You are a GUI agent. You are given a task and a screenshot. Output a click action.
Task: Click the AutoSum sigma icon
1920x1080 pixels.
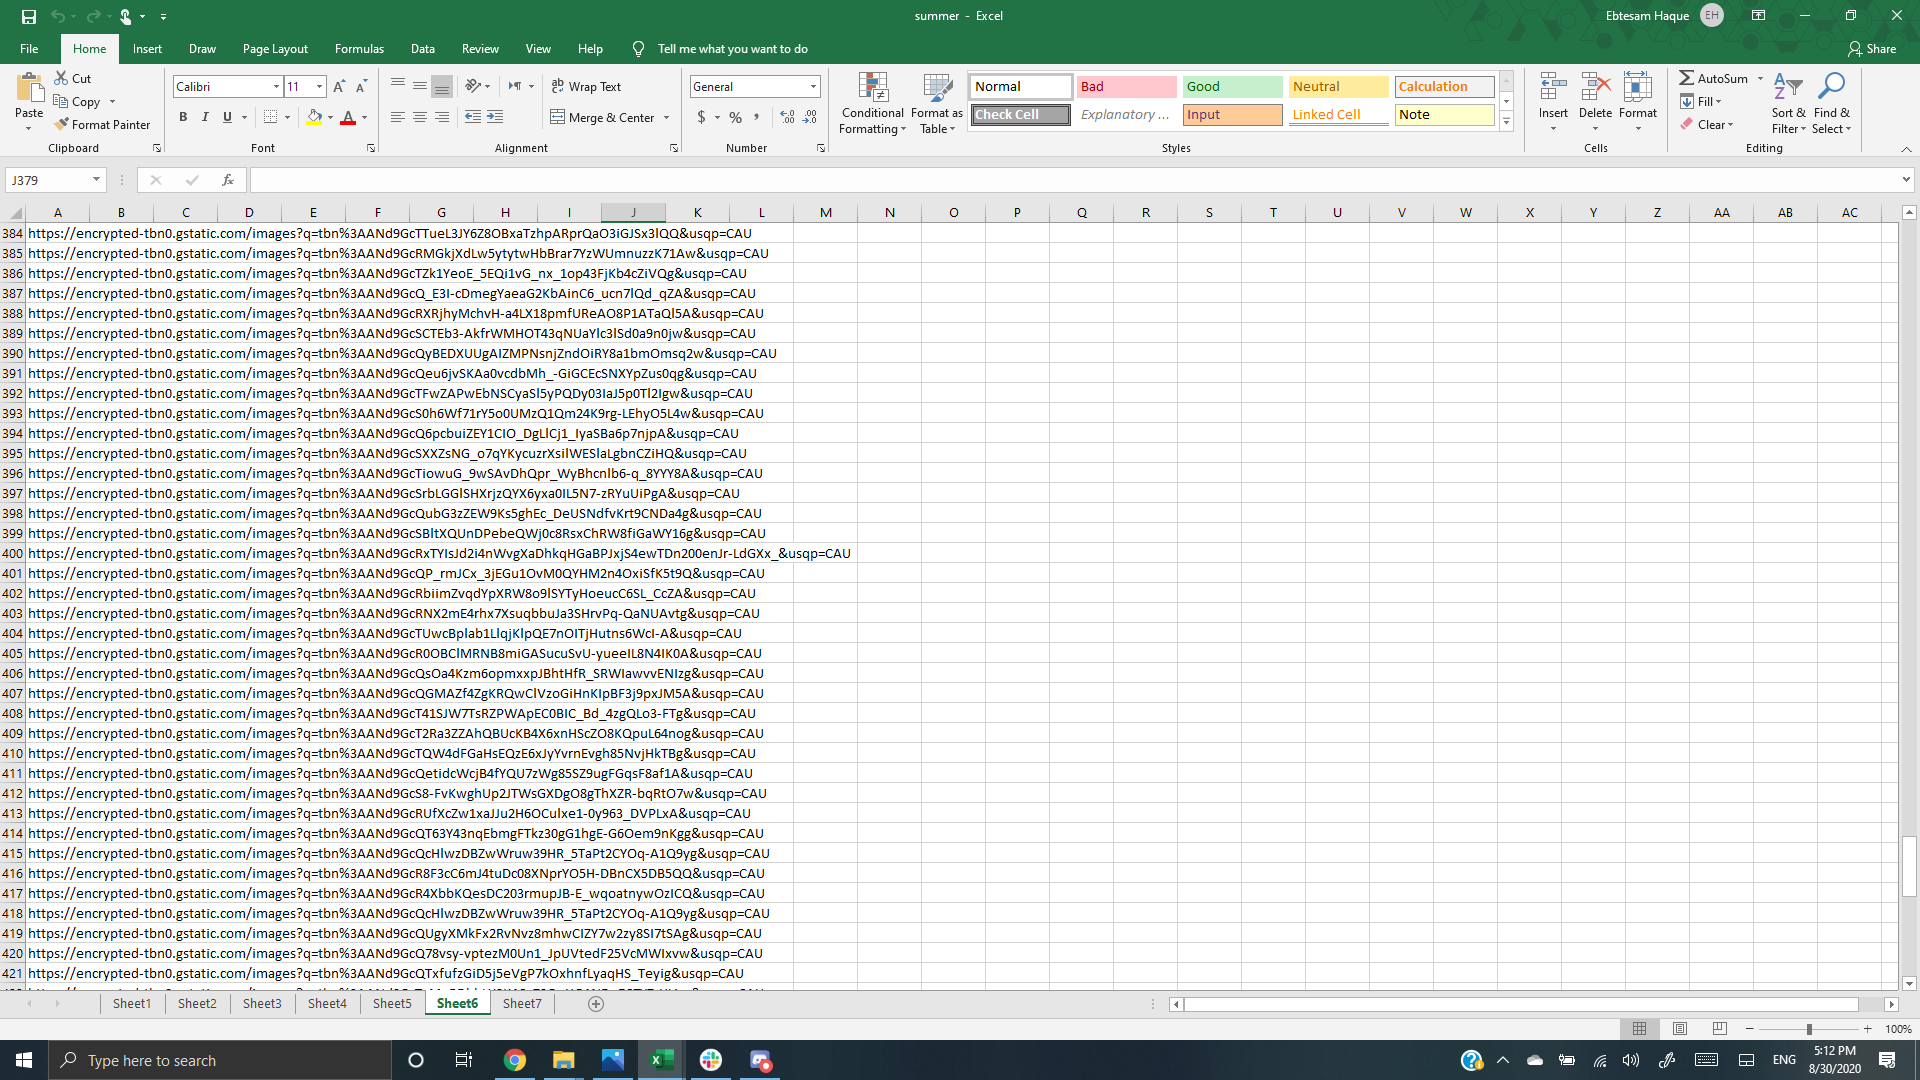[x=1686, y=78]
